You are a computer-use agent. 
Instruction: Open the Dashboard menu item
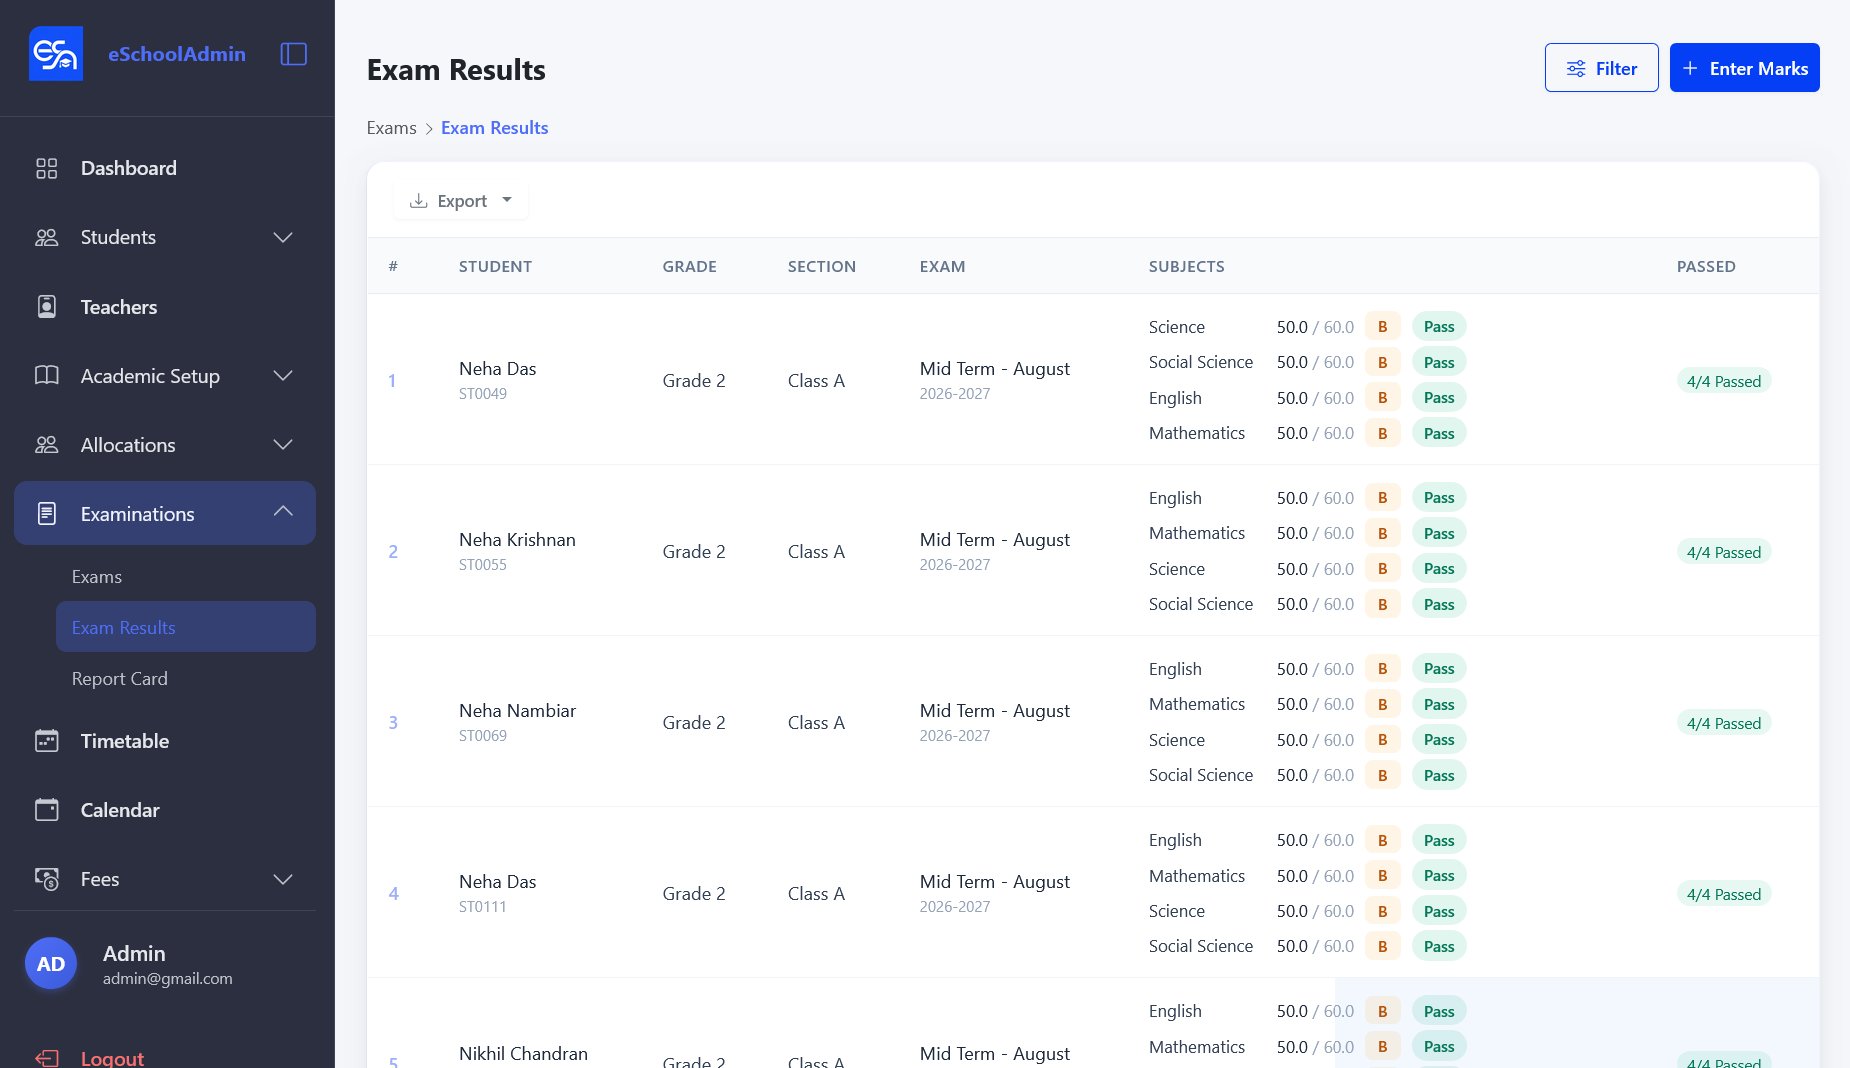(x=165, y=168)
